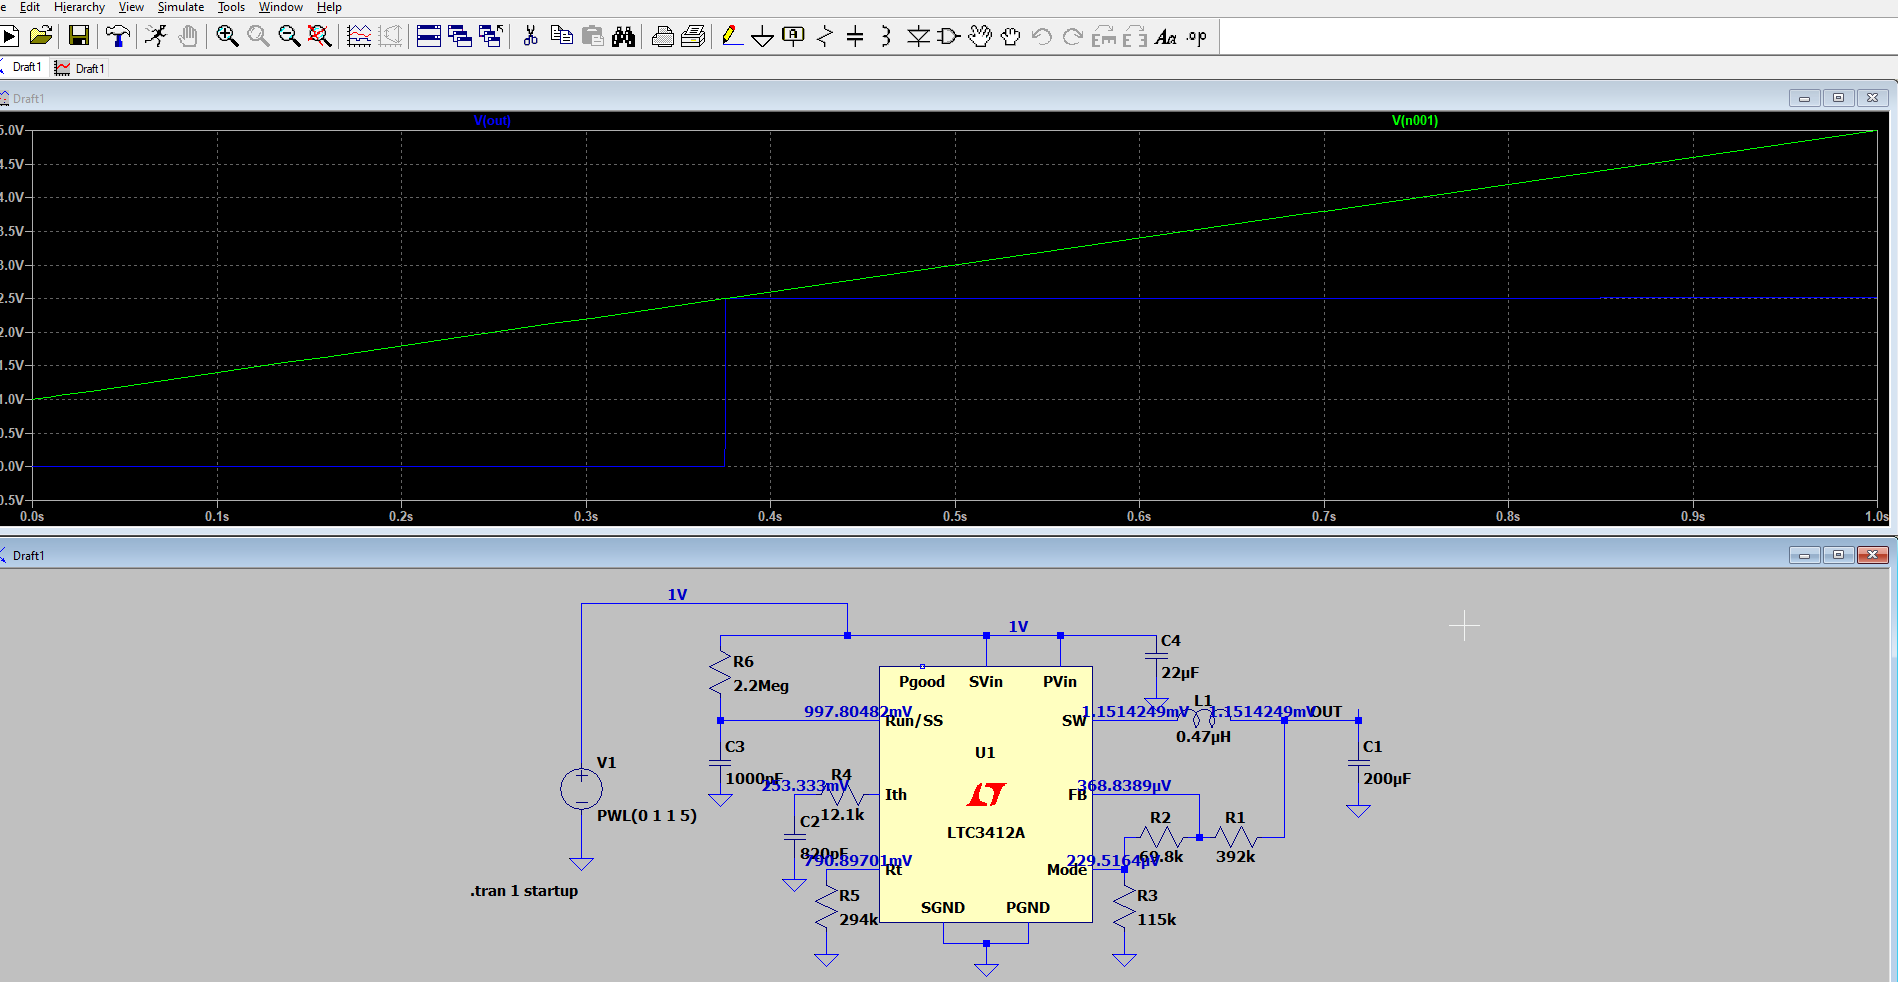Close all windows via toolbar icon
This screenshot has height=982, width=1898.
pyautogui.click(x=491, y=37)
